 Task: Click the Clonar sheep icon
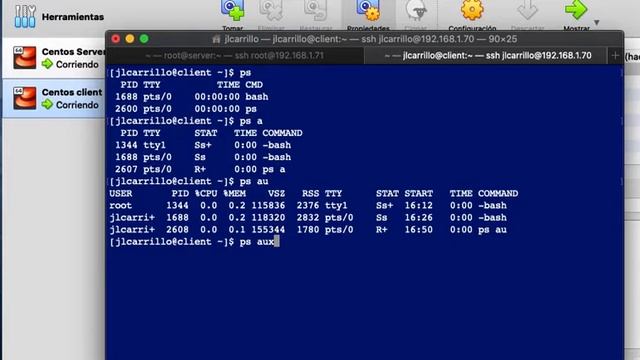[416, 11]
